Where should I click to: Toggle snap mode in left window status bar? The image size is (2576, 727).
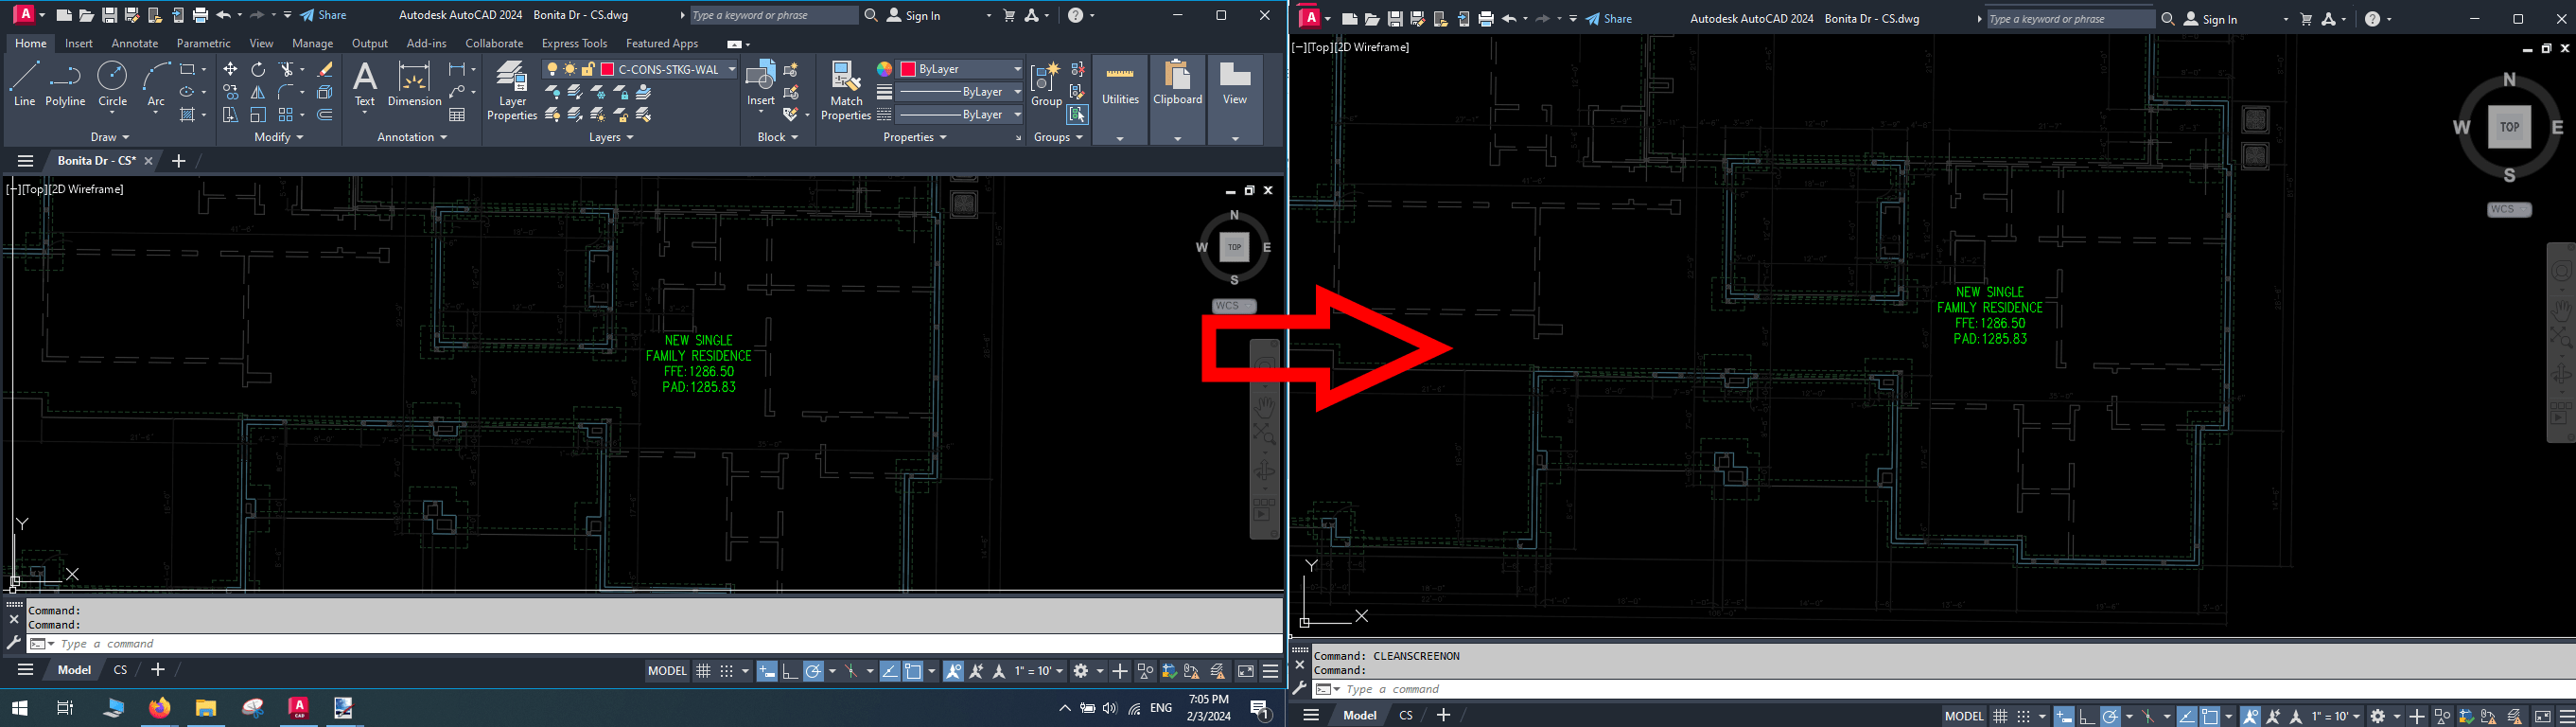(x=727, y=671)
